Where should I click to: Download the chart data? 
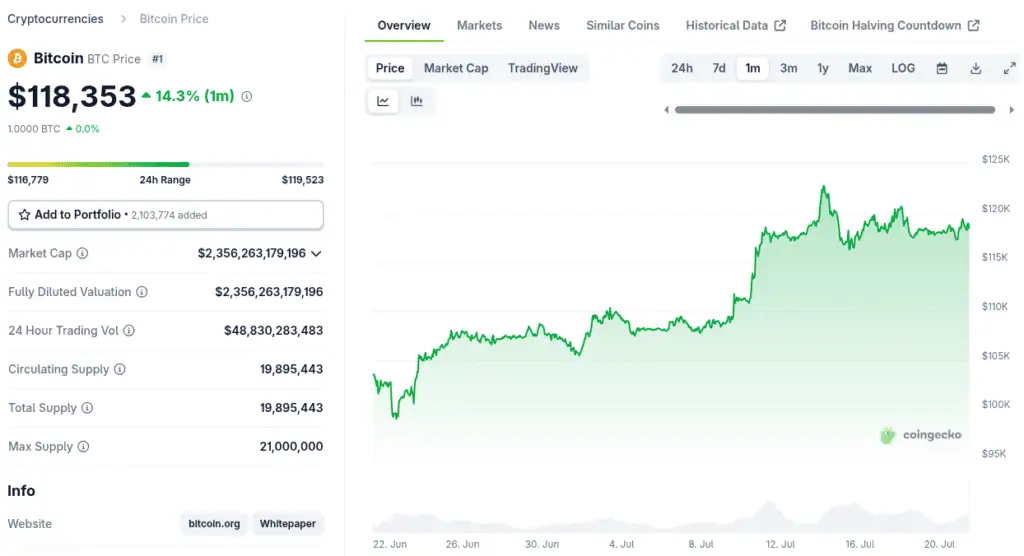tap(976, 68)
